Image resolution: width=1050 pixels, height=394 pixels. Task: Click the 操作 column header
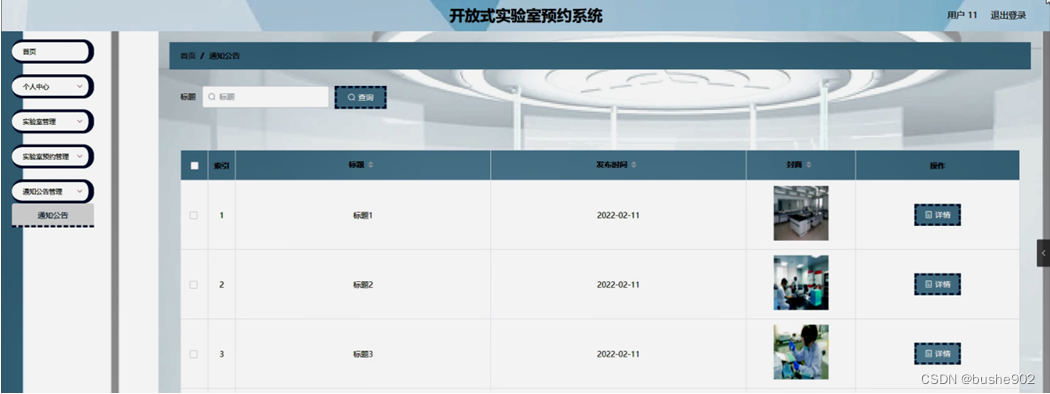coord(937,166)
